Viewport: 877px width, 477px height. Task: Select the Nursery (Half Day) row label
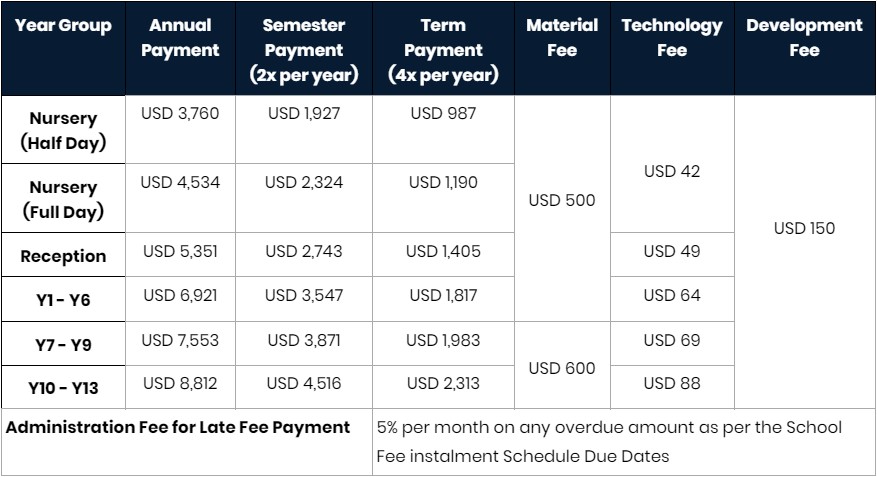click(63, 130)
